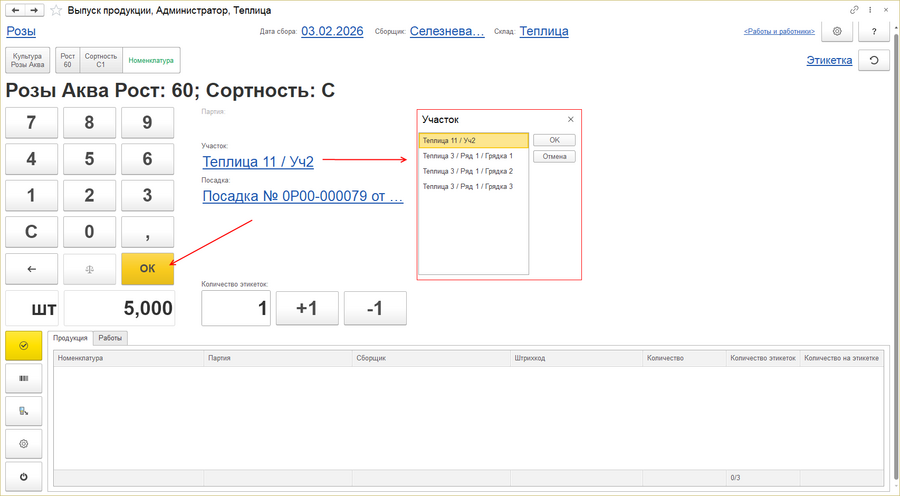This screenshot has height=496, width=900.
Task: Tap keypad digit 7
Action: [32, 122]
